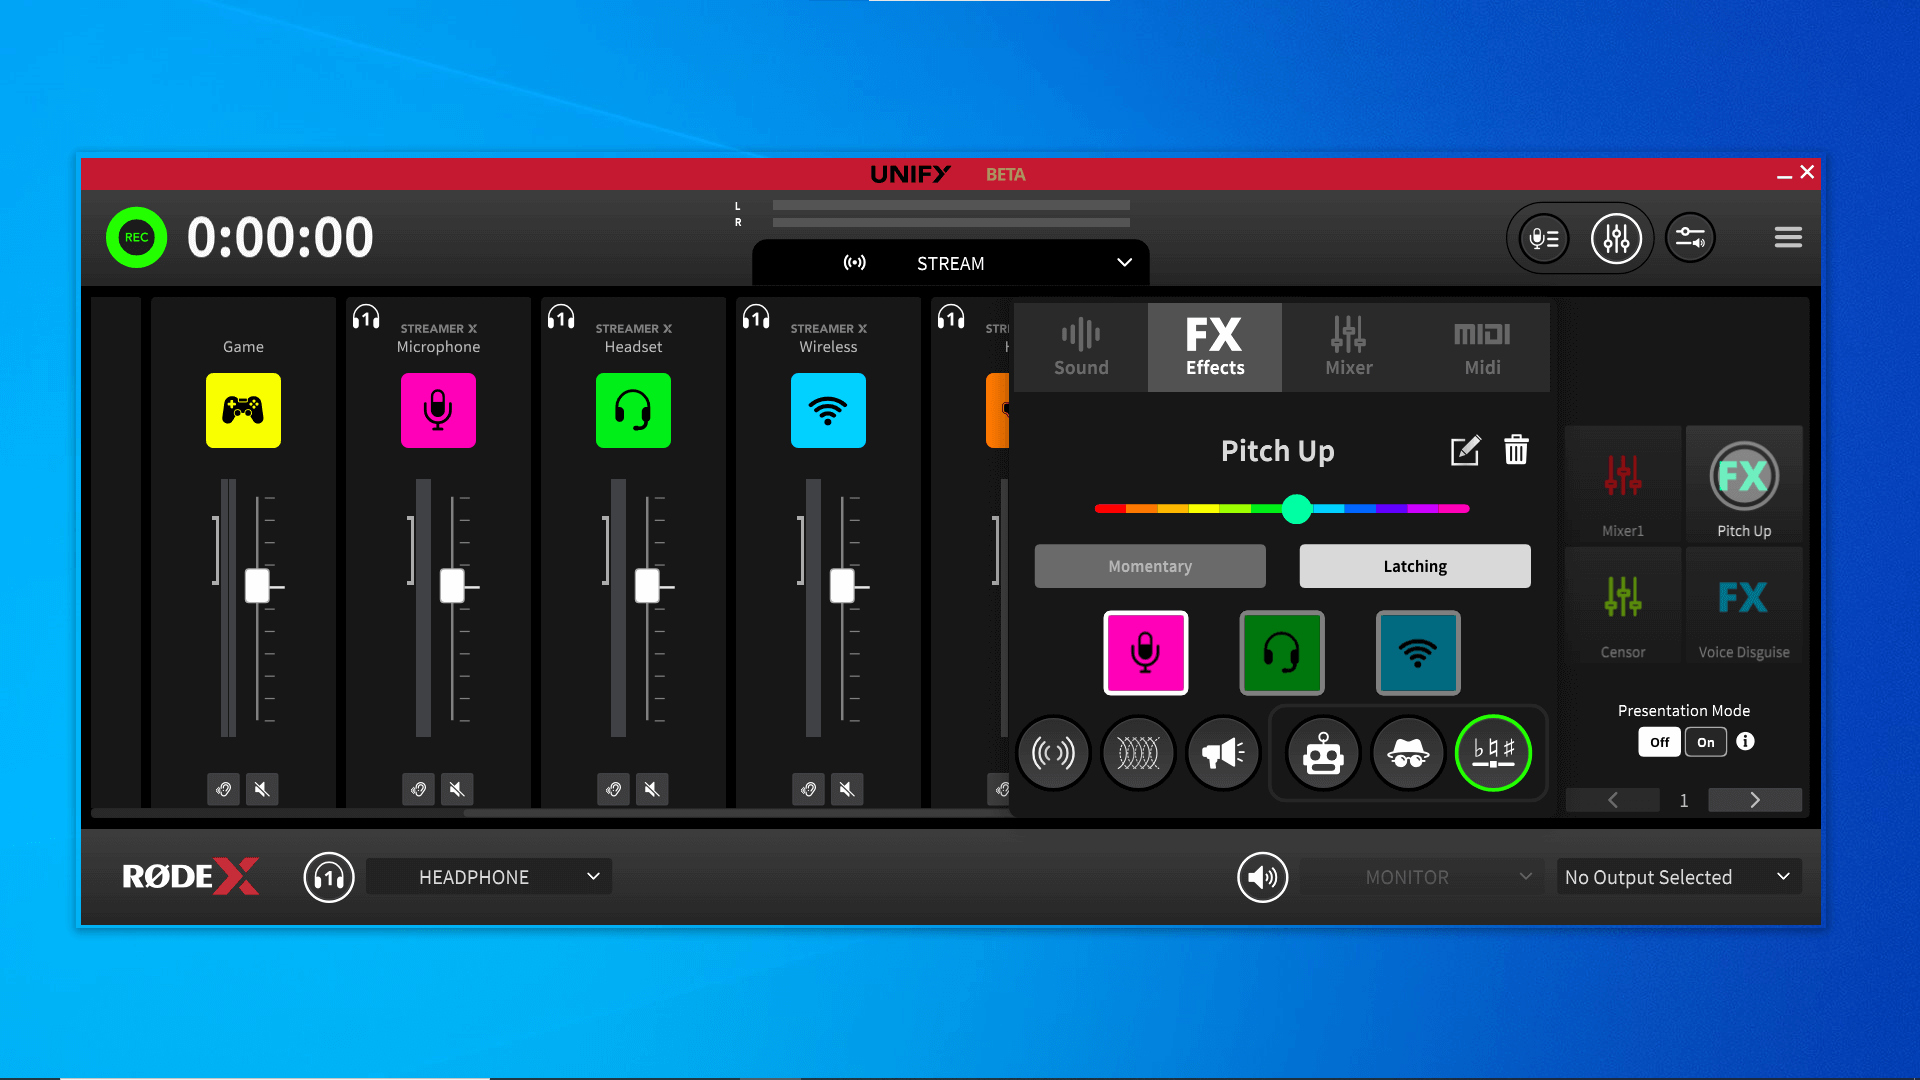Select the Wireless channel icon

tap(827, 410)
